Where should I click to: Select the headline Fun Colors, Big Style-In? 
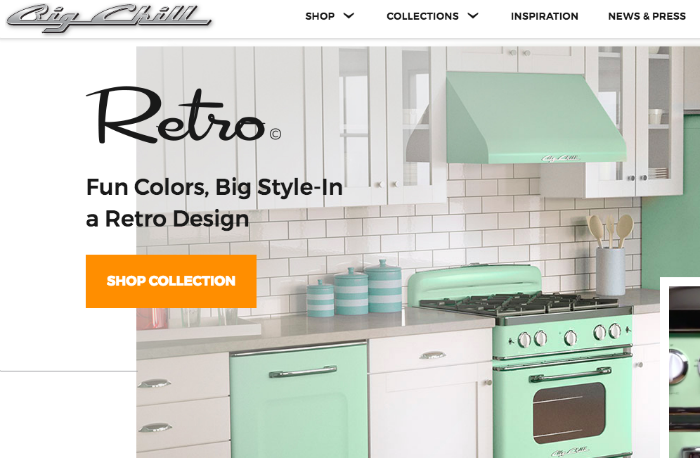[214, 187]
